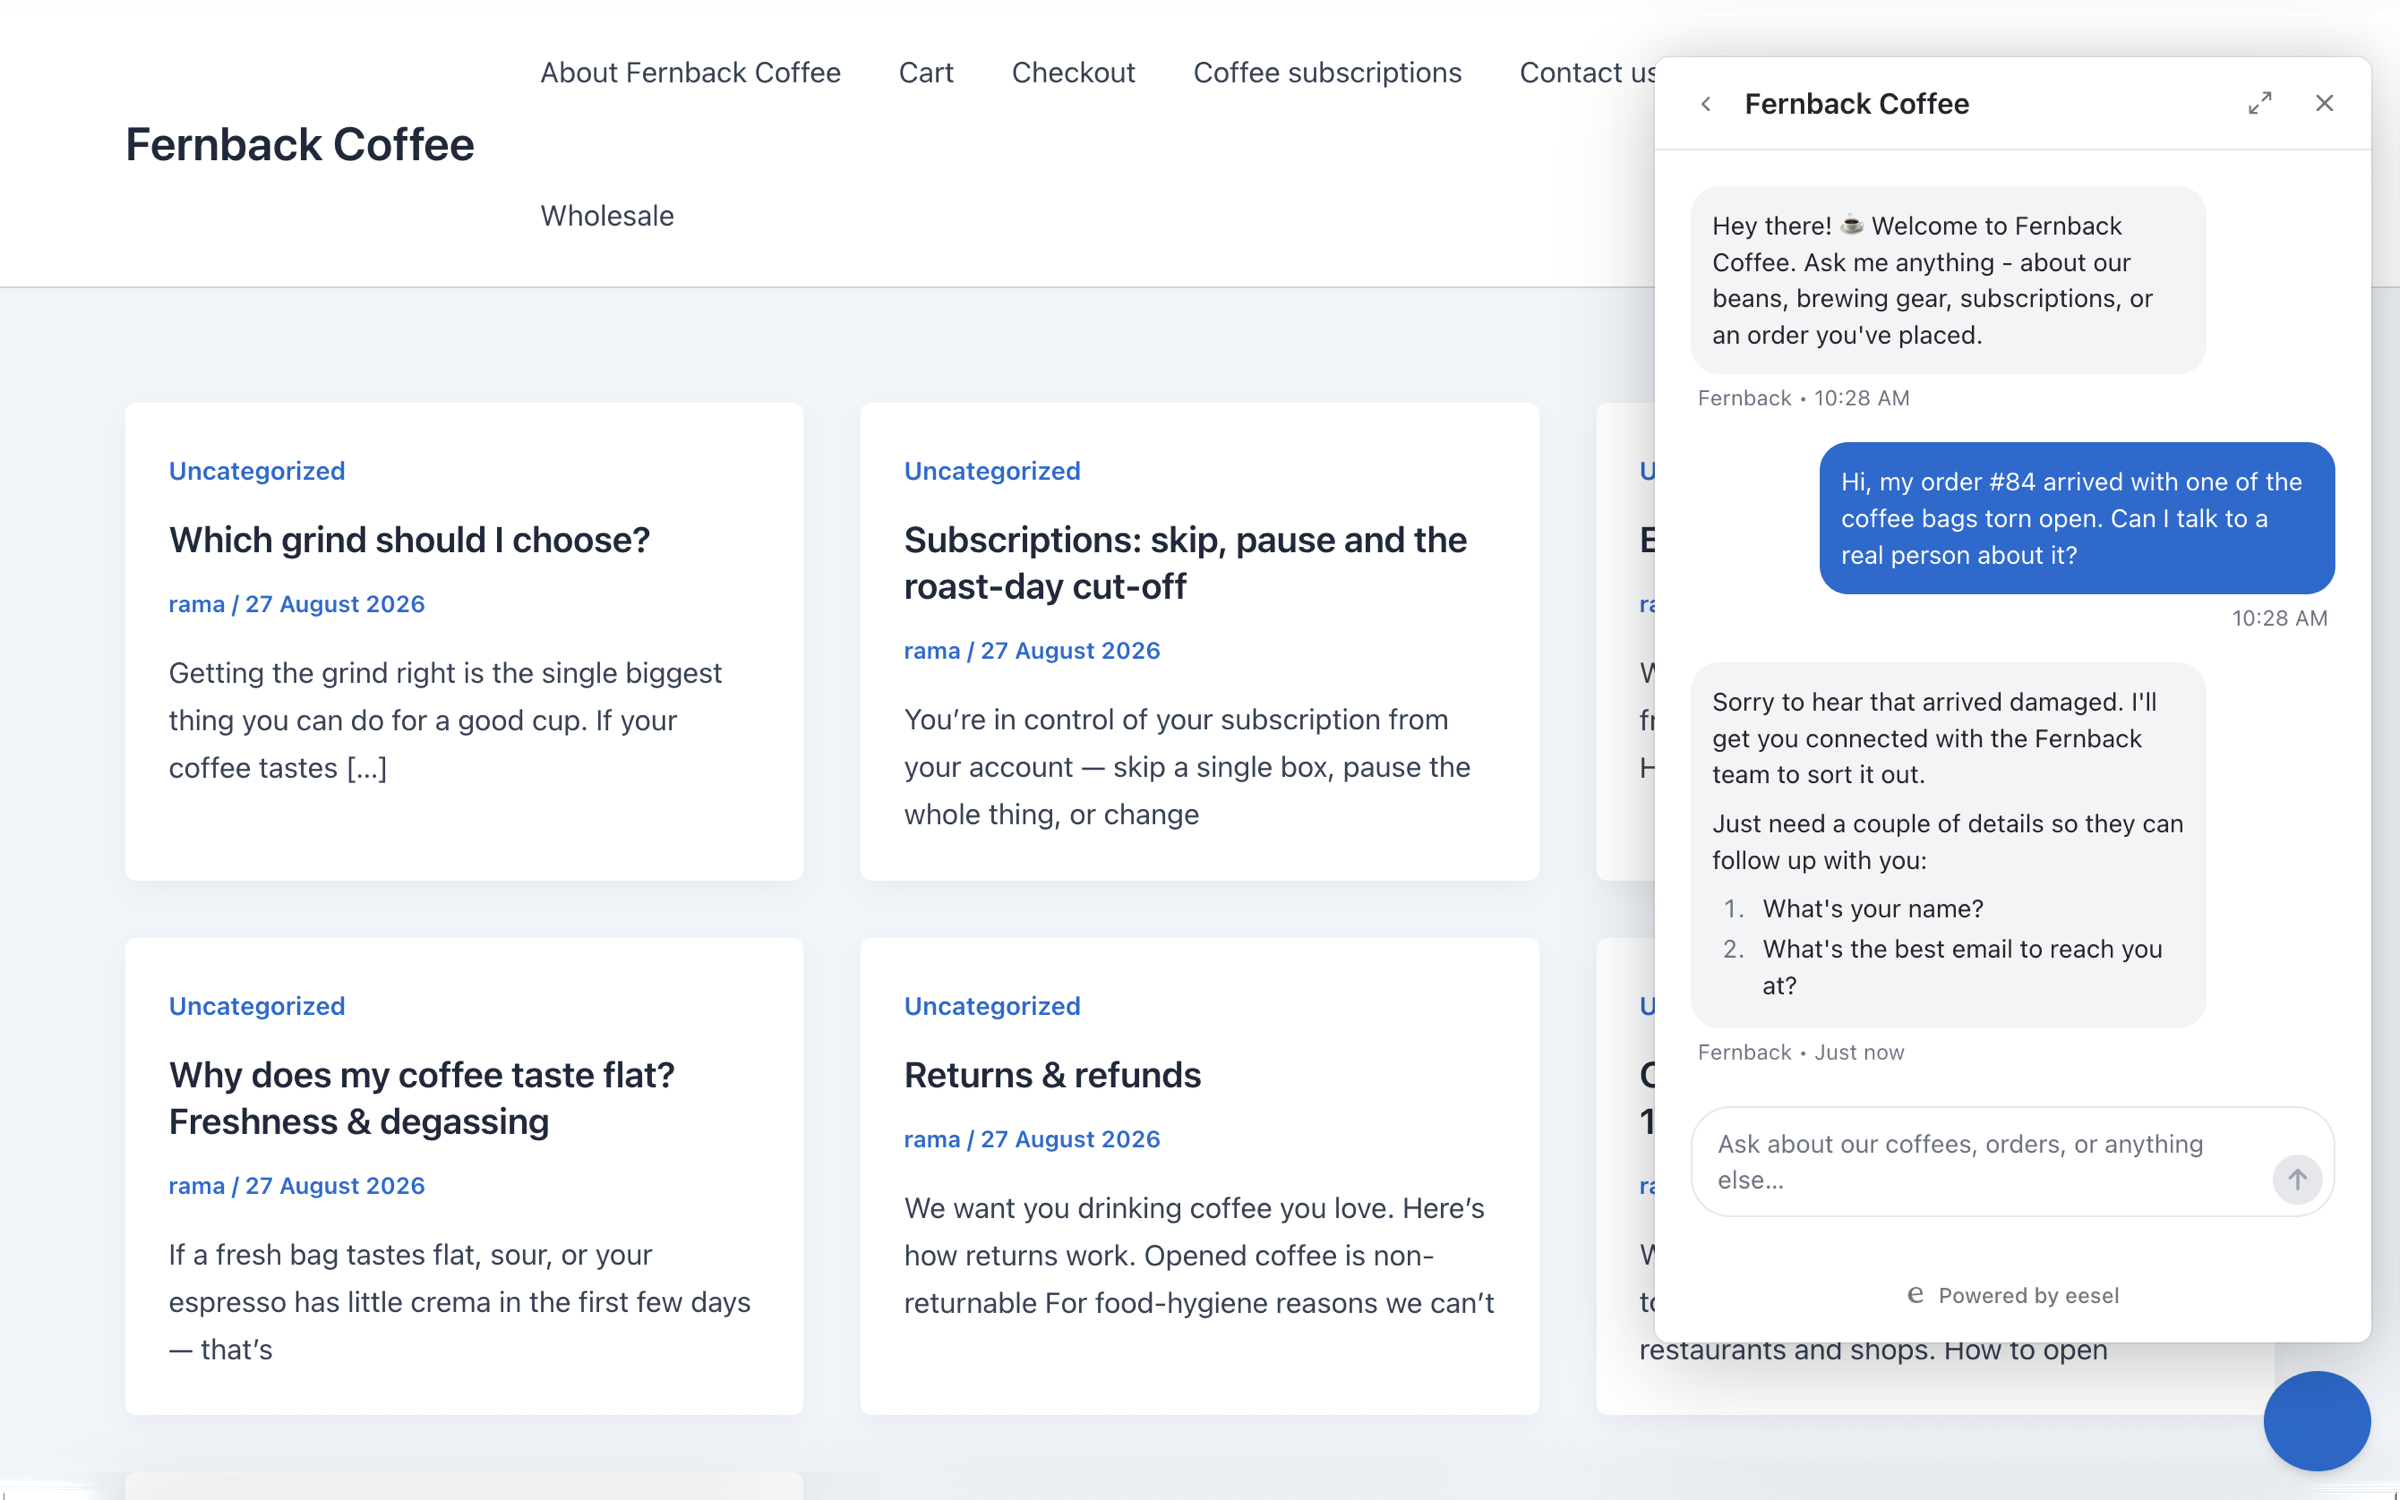Open the Why does my coffee taste flat post
This screenshot has width=2400, height=1500.
(x=421, y=1097)
